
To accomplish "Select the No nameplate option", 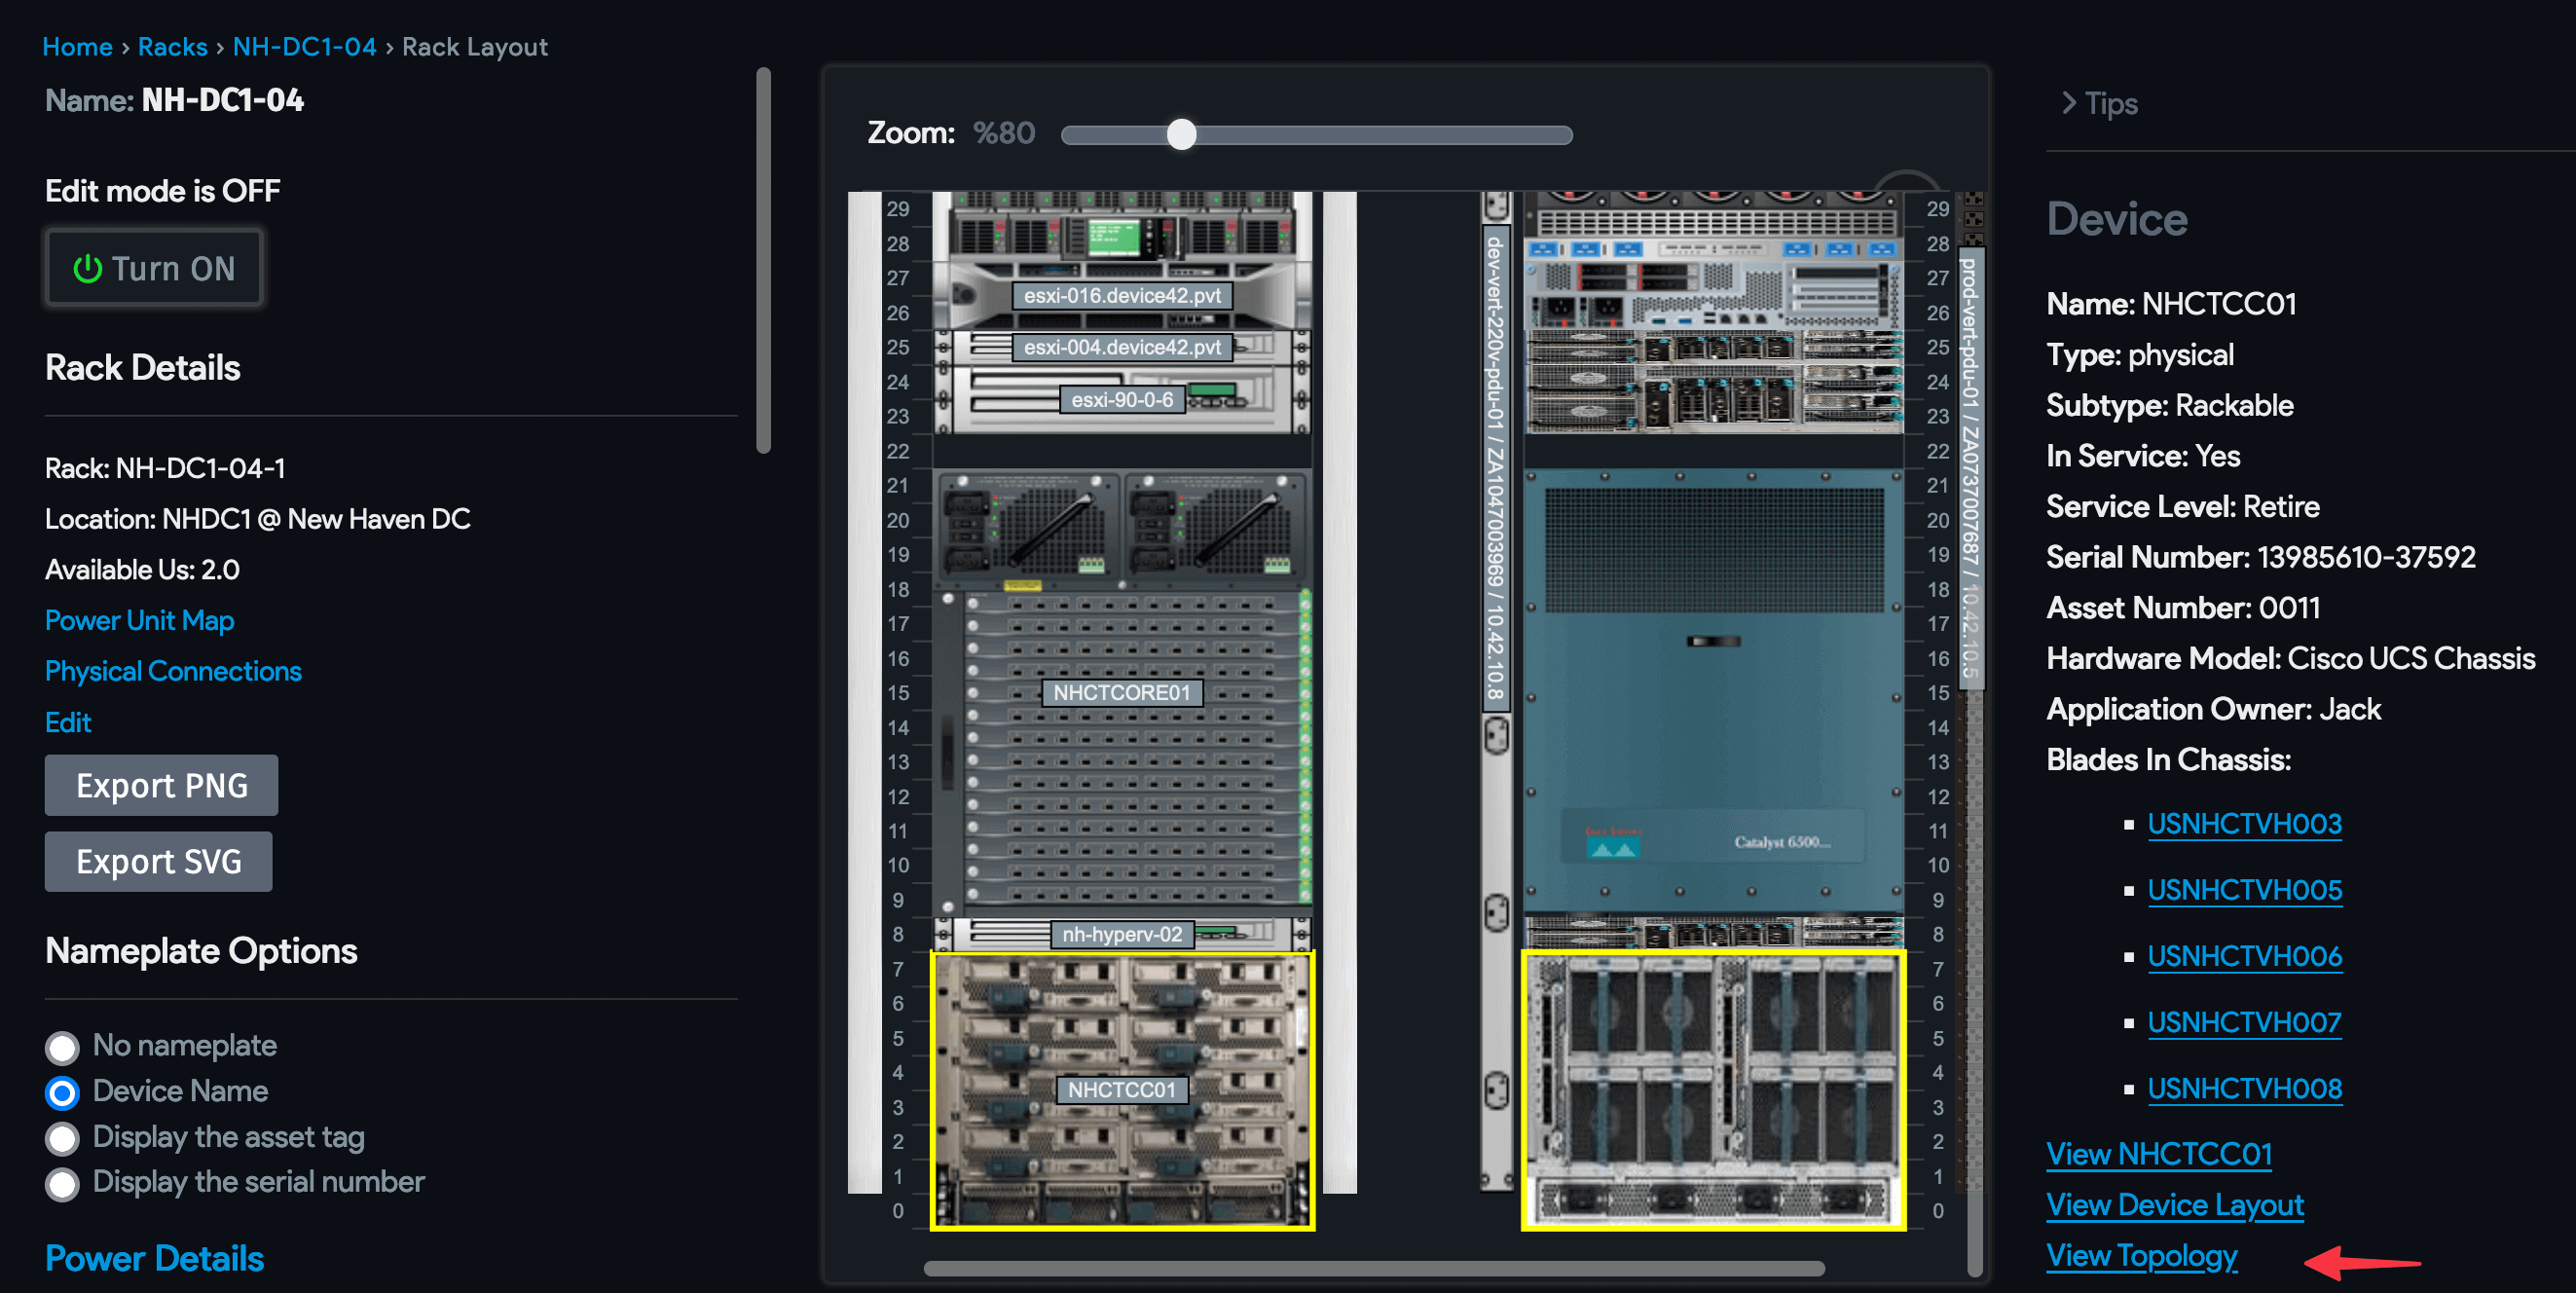I will click(x=61, y=1047).
